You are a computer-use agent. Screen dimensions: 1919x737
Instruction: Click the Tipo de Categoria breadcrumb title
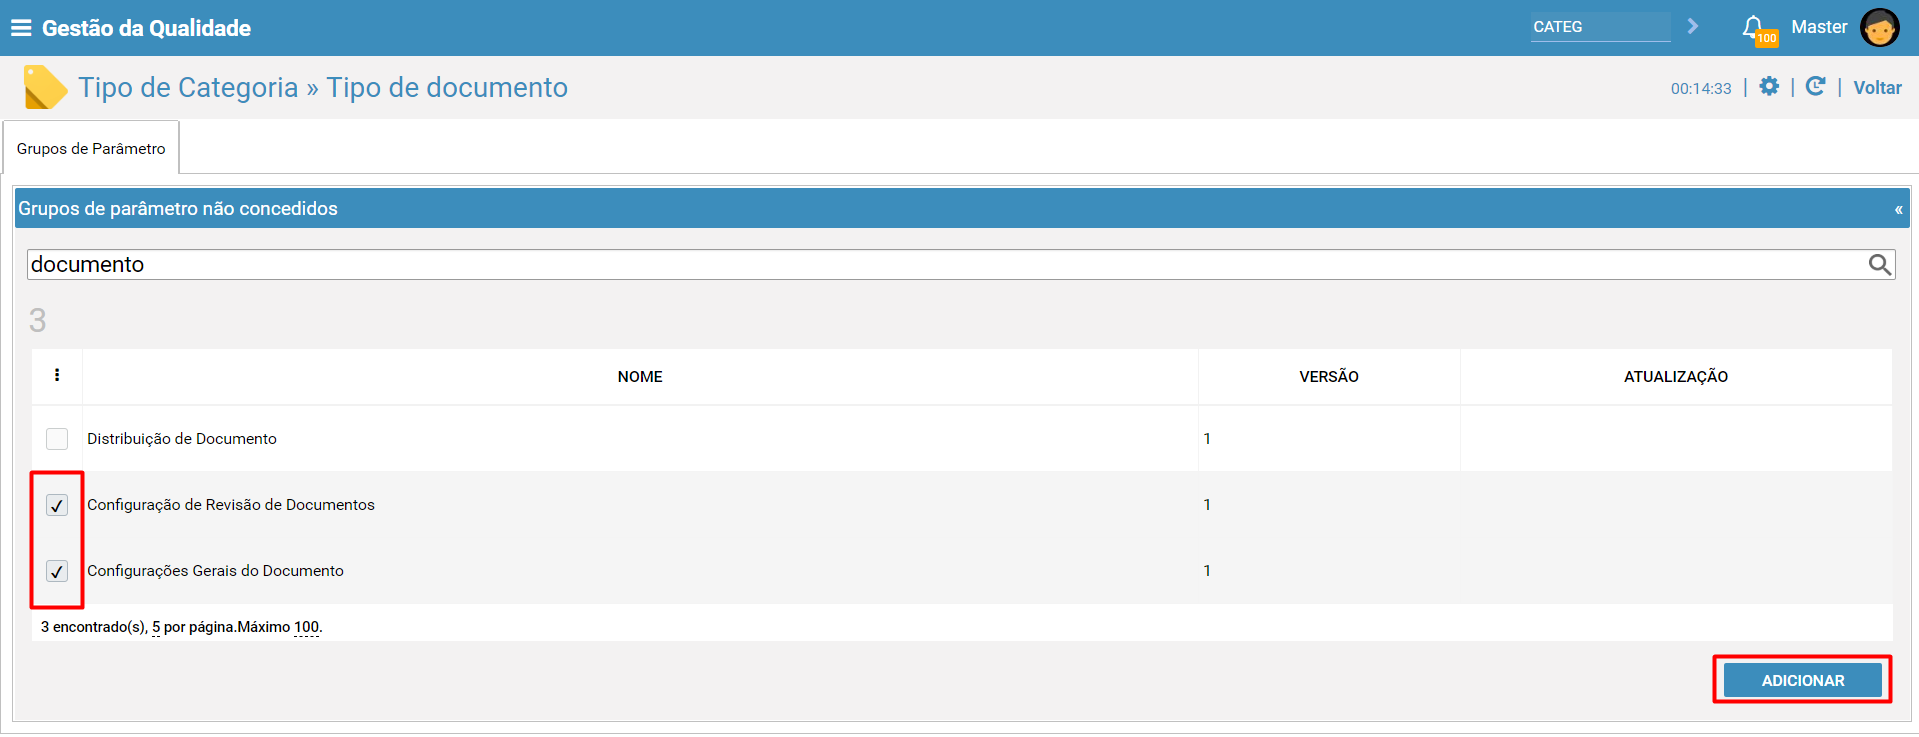[188, 87]
